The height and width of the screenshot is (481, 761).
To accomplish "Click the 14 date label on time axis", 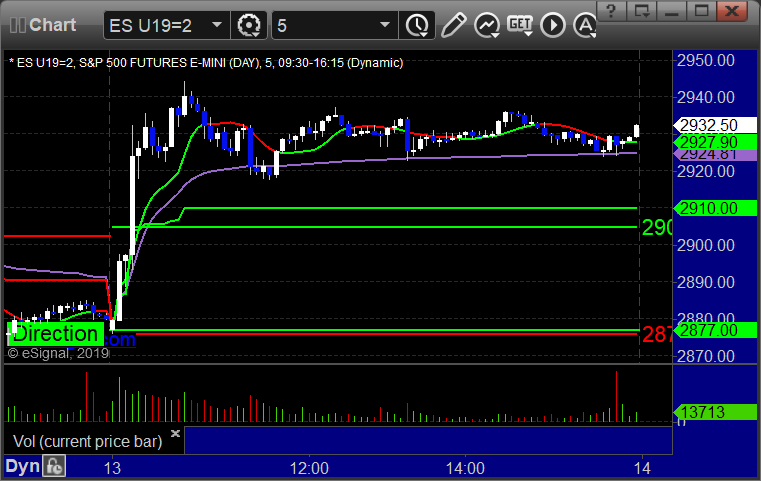I will pyautogui.click(x=642, y=468).
